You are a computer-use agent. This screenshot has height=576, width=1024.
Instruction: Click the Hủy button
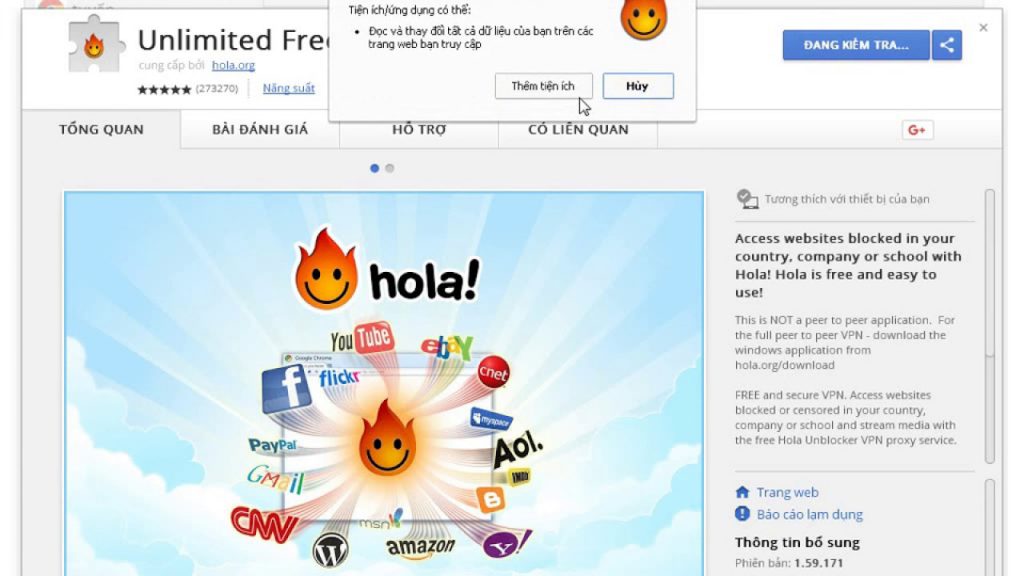[637, 86]
